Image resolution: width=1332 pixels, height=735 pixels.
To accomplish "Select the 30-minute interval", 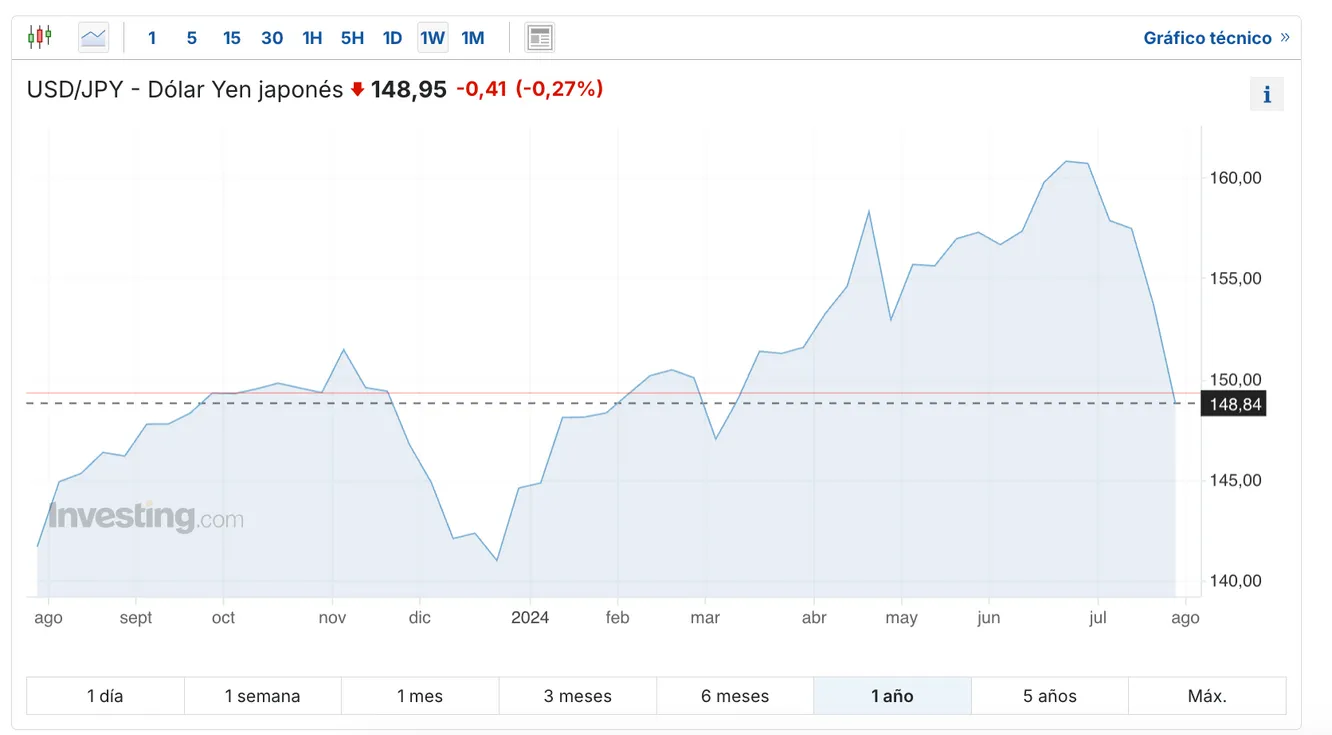I will [x=272, y=38].
